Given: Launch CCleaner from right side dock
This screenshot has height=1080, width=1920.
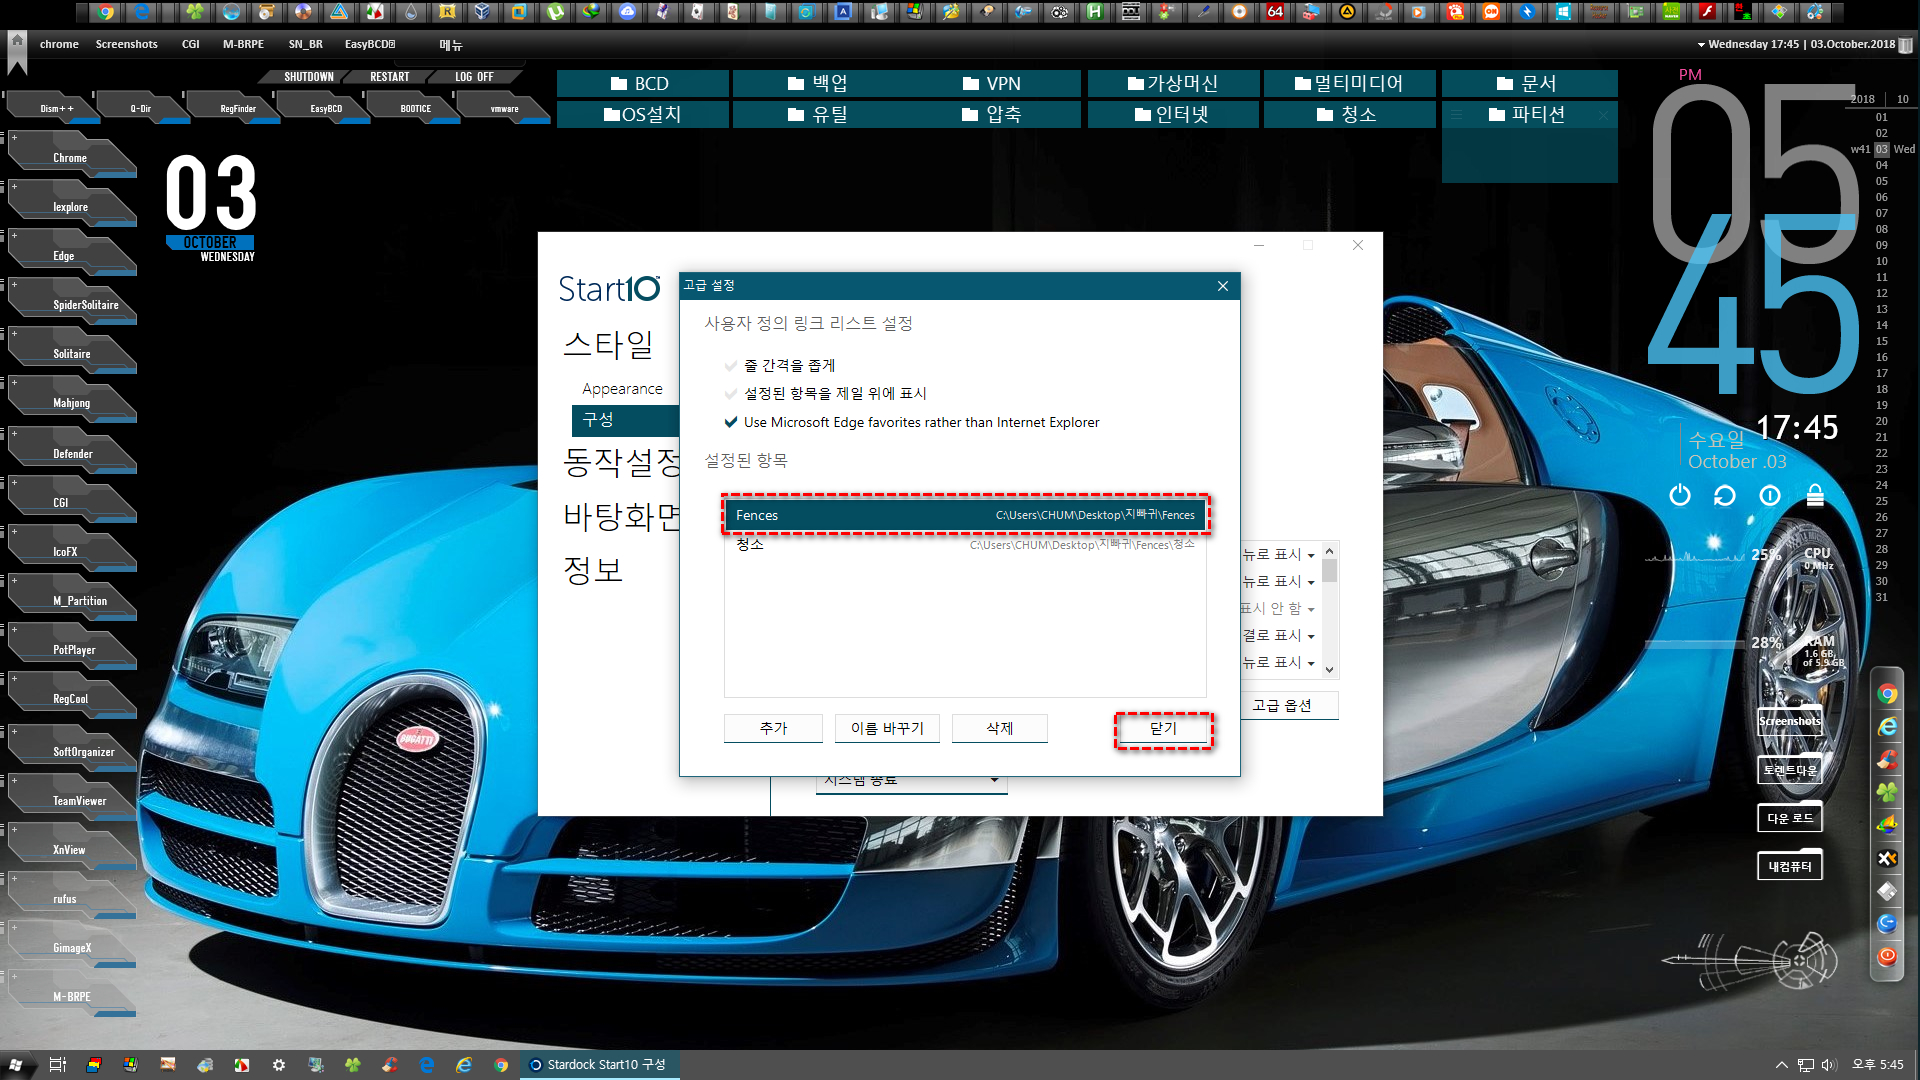Looking at the screenshot, I should pos(1887,760).
